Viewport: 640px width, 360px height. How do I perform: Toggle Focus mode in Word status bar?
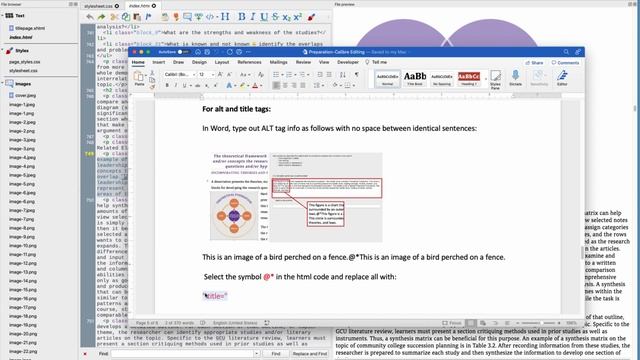(452, 323)
